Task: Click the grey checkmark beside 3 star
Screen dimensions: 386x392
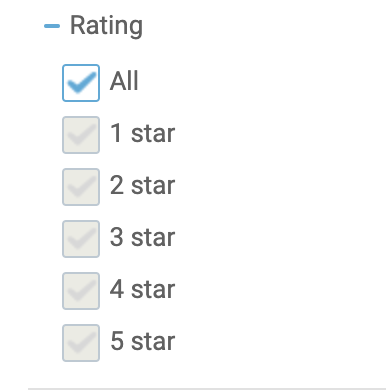Action: (x=81, y=239)
